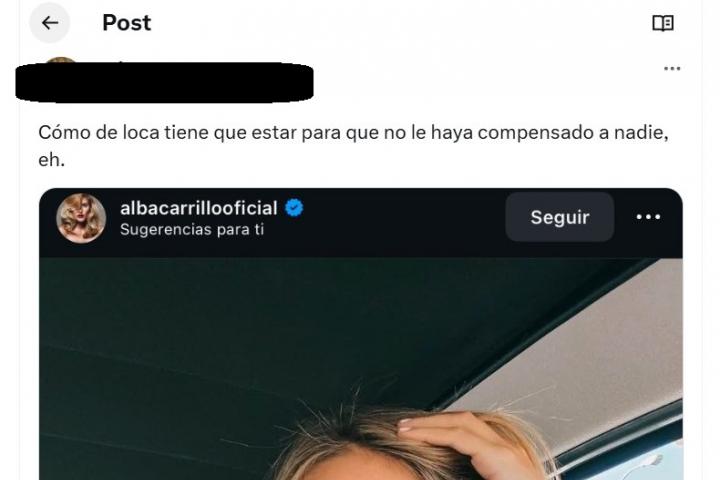This screenshot has width=720, height=480.
Task: Click the blue verified badge
Action: pyautogui.click(x=294, y=208)
